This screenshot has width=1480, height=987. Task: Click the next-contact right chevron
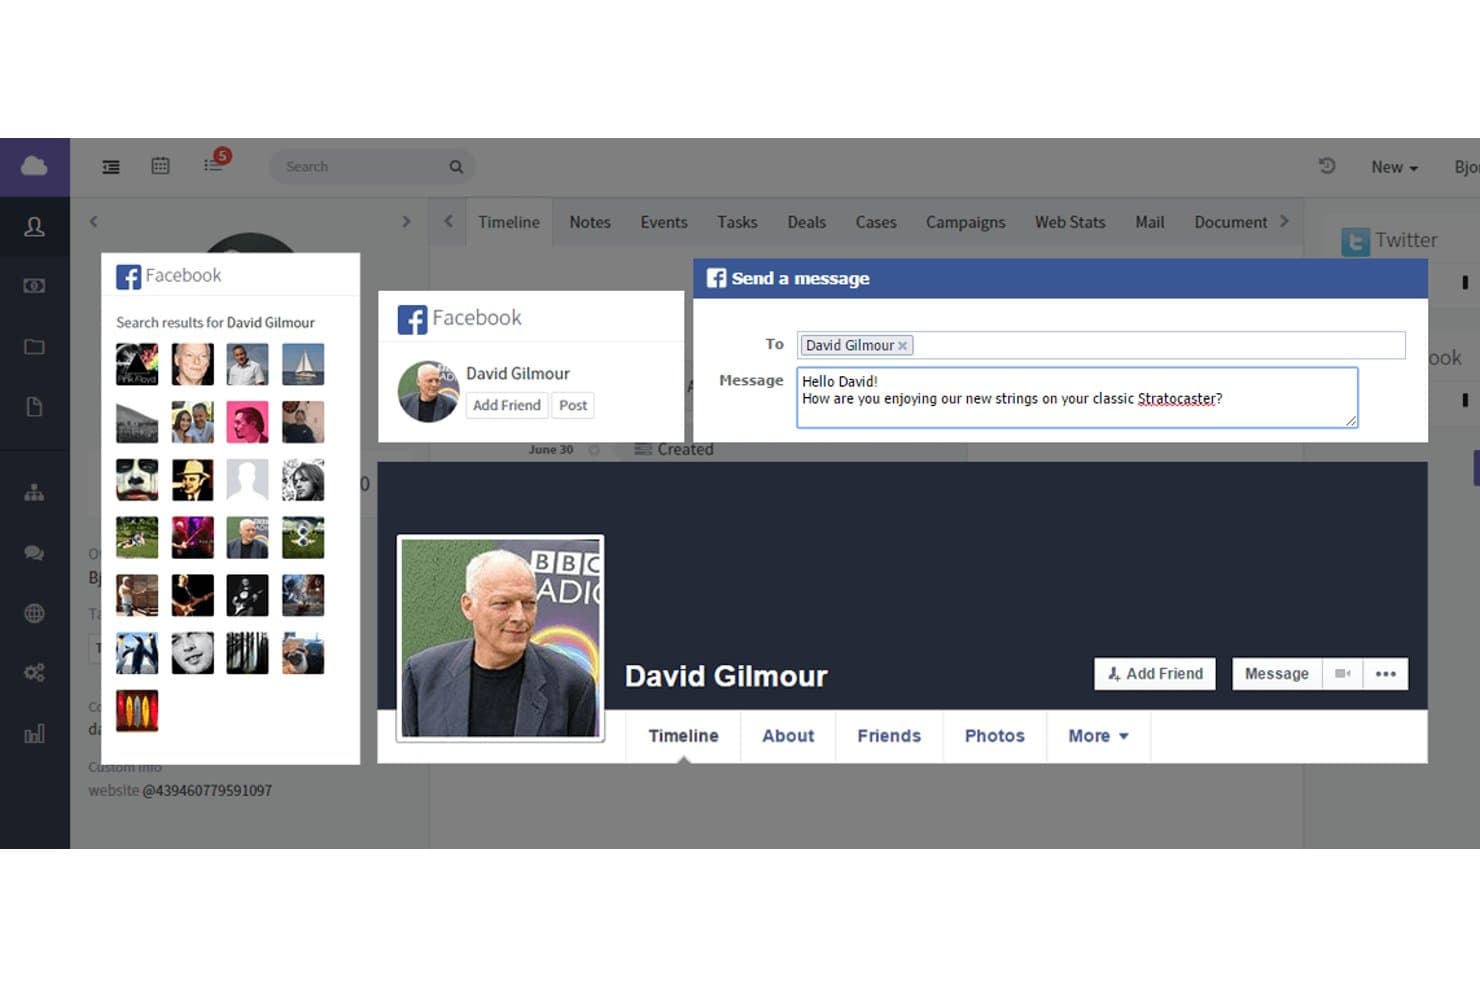406,222
